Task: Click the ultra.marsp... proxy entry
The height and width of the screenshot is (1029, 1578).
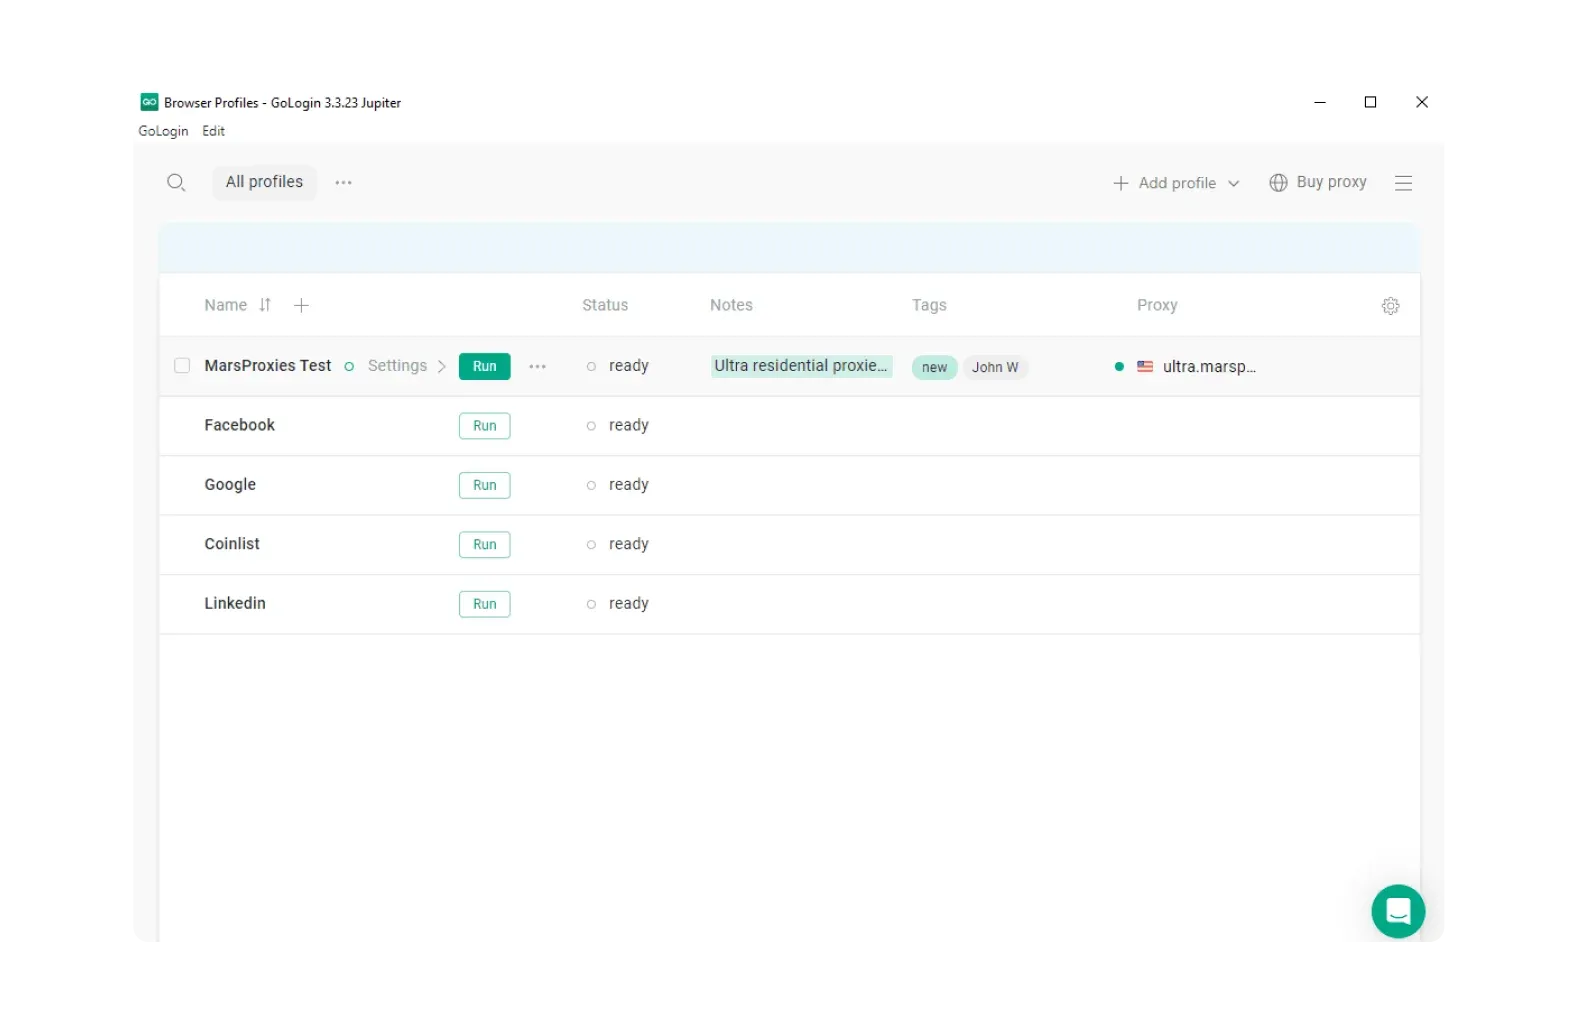Action: point(1209,367)
